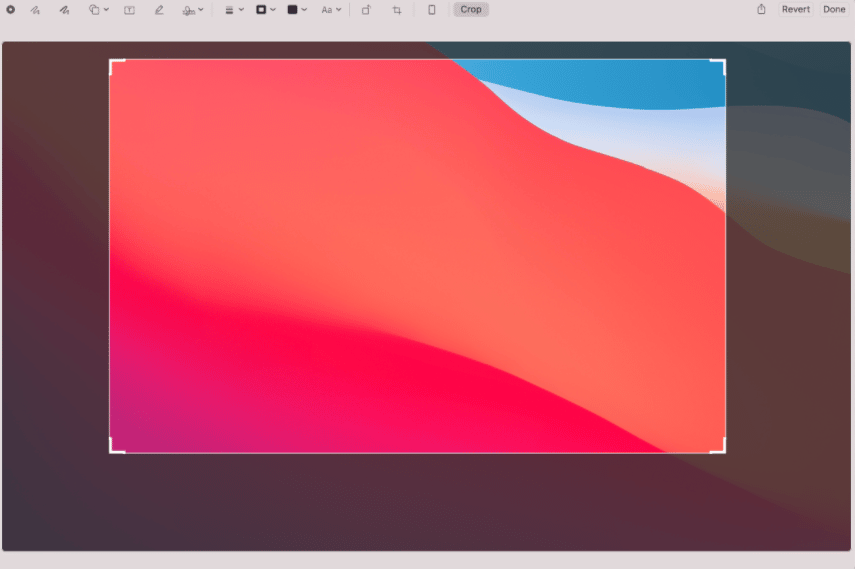Open the Fill Color dropdown arrow

(x=304, y=10)
